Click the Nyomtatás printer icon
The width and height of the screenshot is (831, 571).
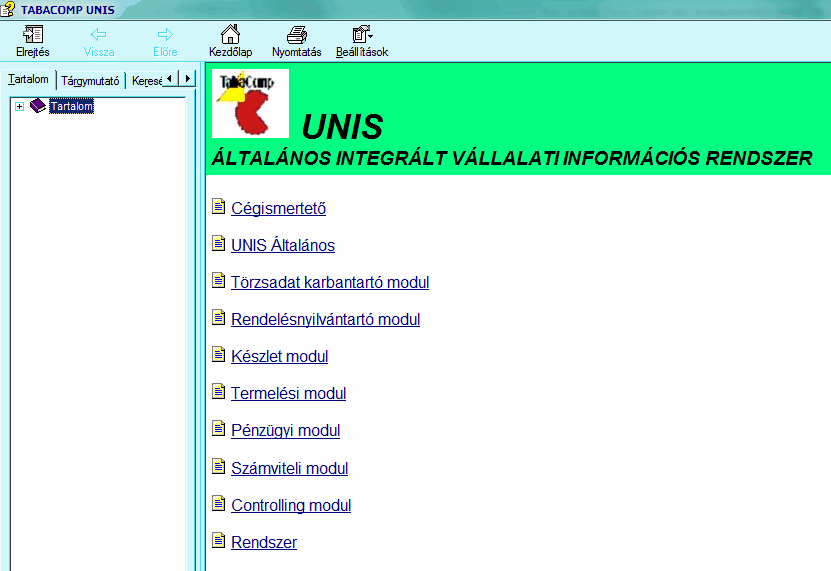click(297, 35)
